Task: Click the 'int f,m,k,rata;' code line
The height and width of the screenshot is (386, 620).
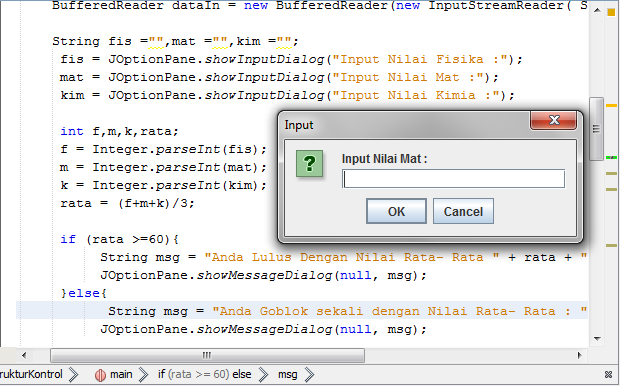Action: coord(119,131)
